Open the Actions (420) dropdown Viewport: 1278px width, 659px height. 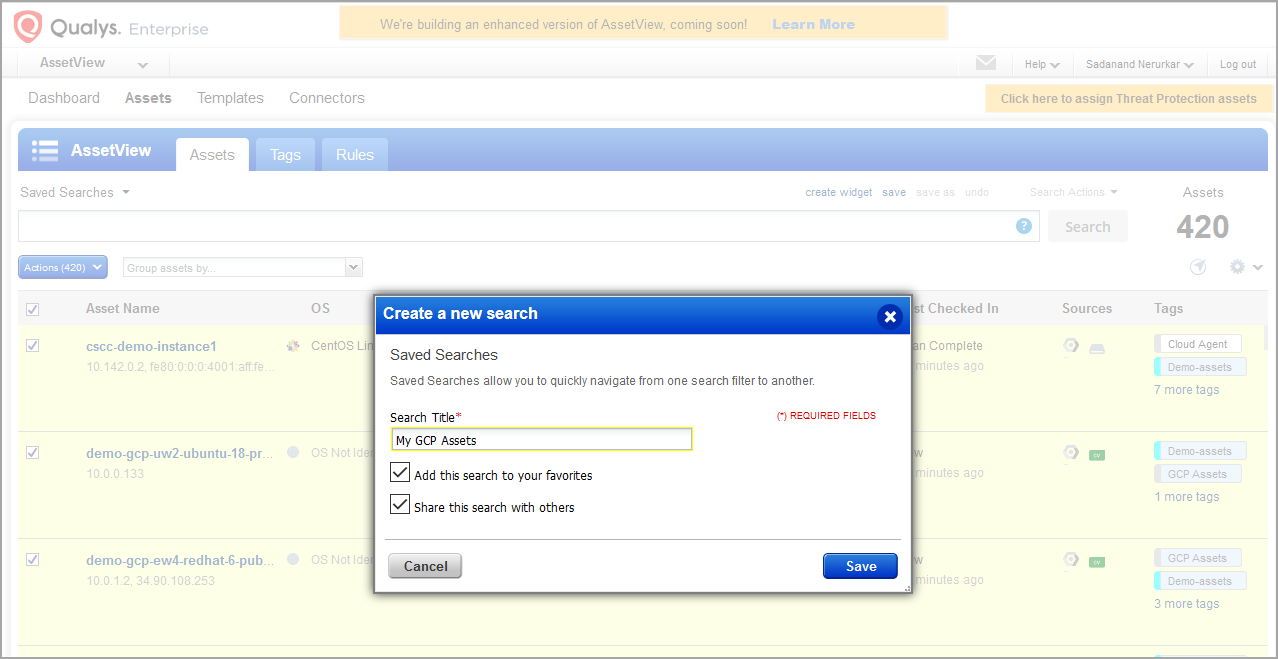[x=63, y=267]
